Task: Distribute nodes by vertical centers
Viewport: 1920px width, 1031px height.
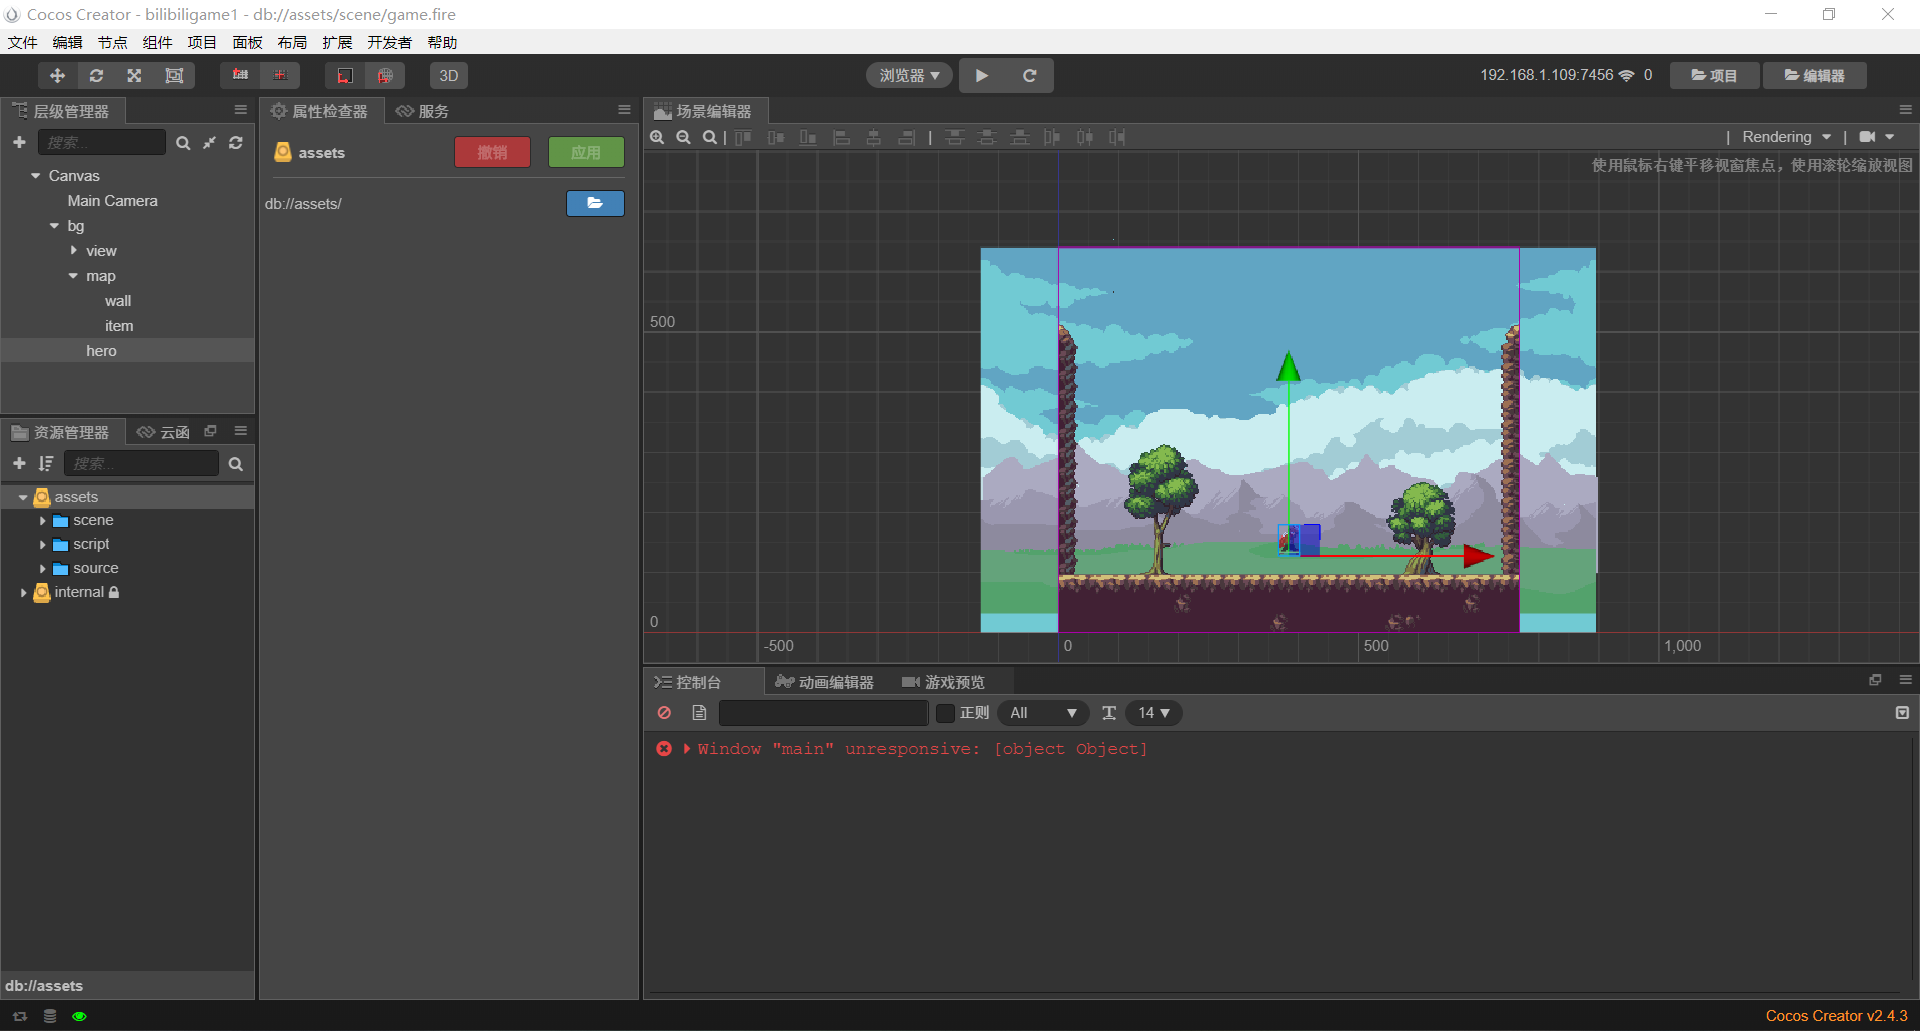Action: click(987, 137)
